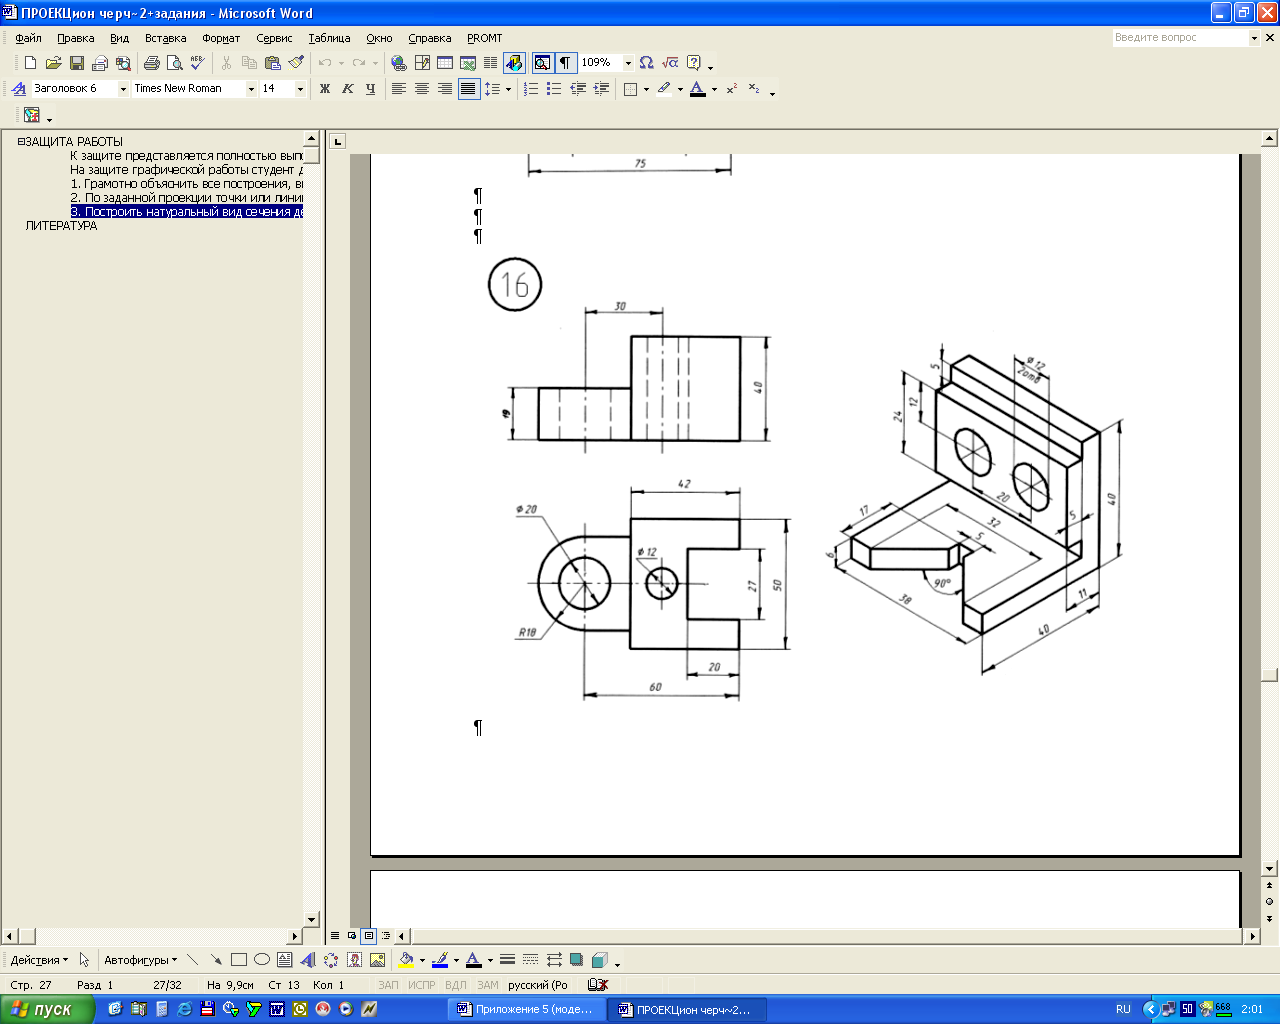
Task: Justify paragraph text
Action: click(x=468, y=89)
